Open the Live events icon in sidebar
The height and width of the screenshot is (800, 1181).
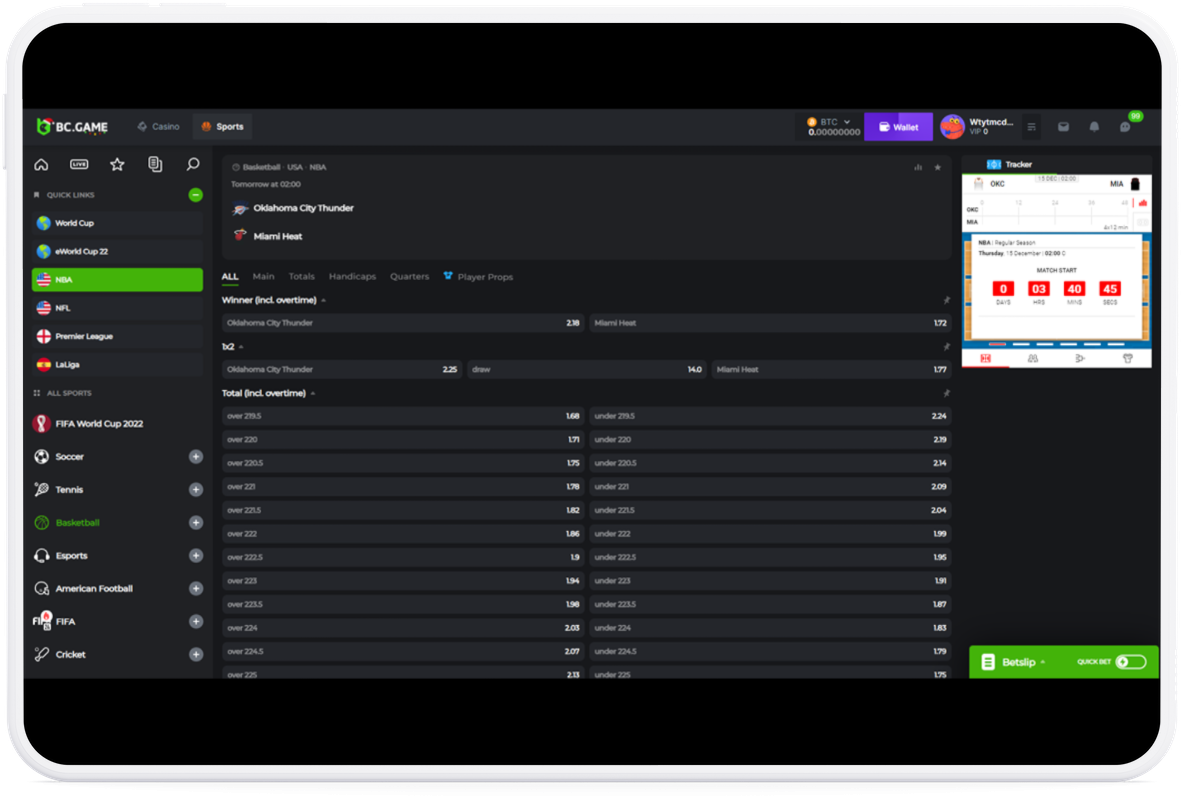point(79,165)
